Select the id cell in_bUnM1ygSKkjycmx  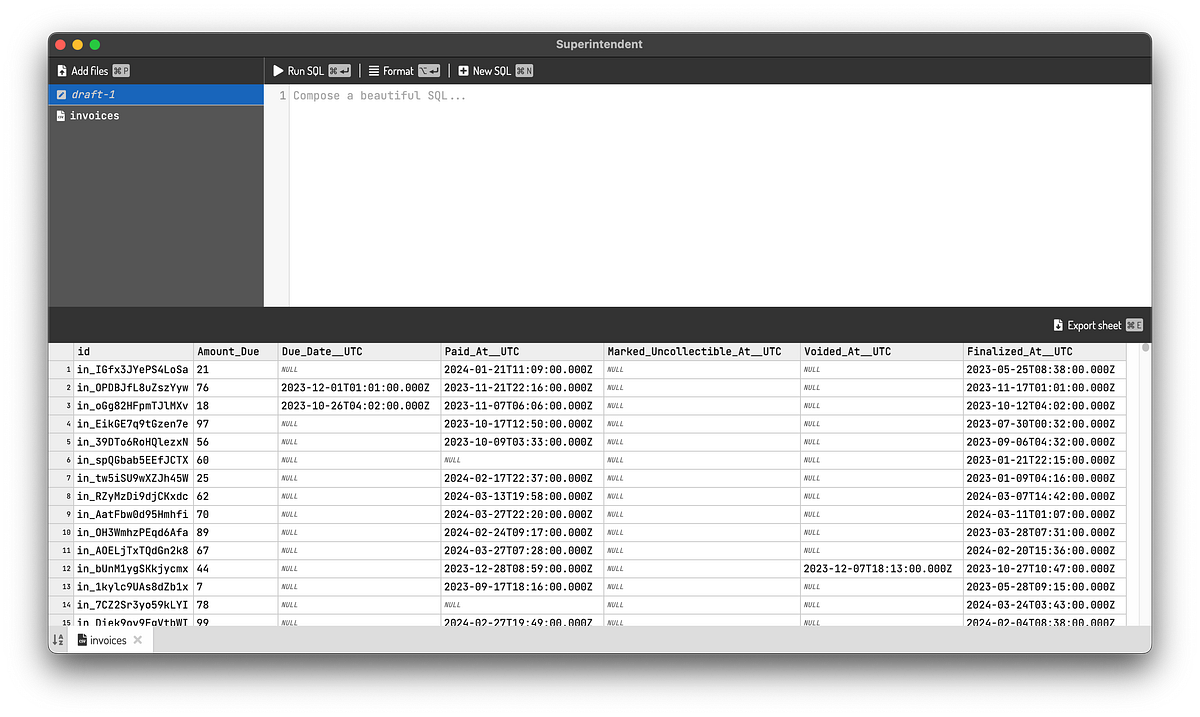click(130, 568)
